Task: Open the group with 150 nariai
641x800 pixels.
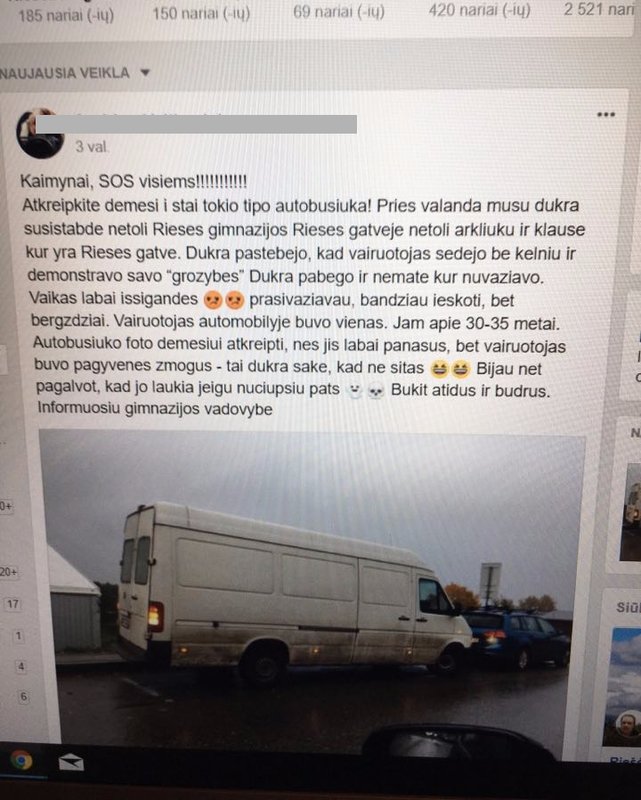Action: pyautogui.click(x=201, y=13)
